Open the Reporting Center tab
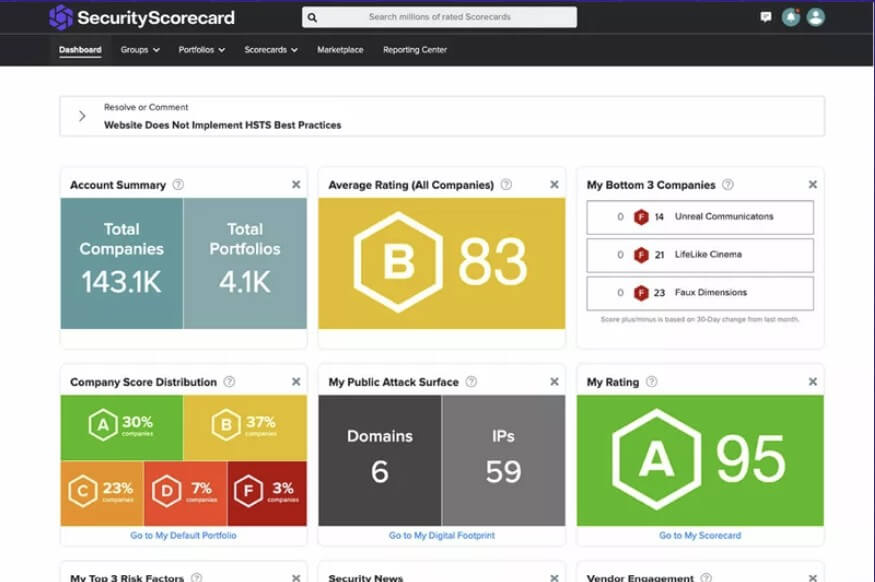This screenshot has width=875, height=582. click(415, 50)
